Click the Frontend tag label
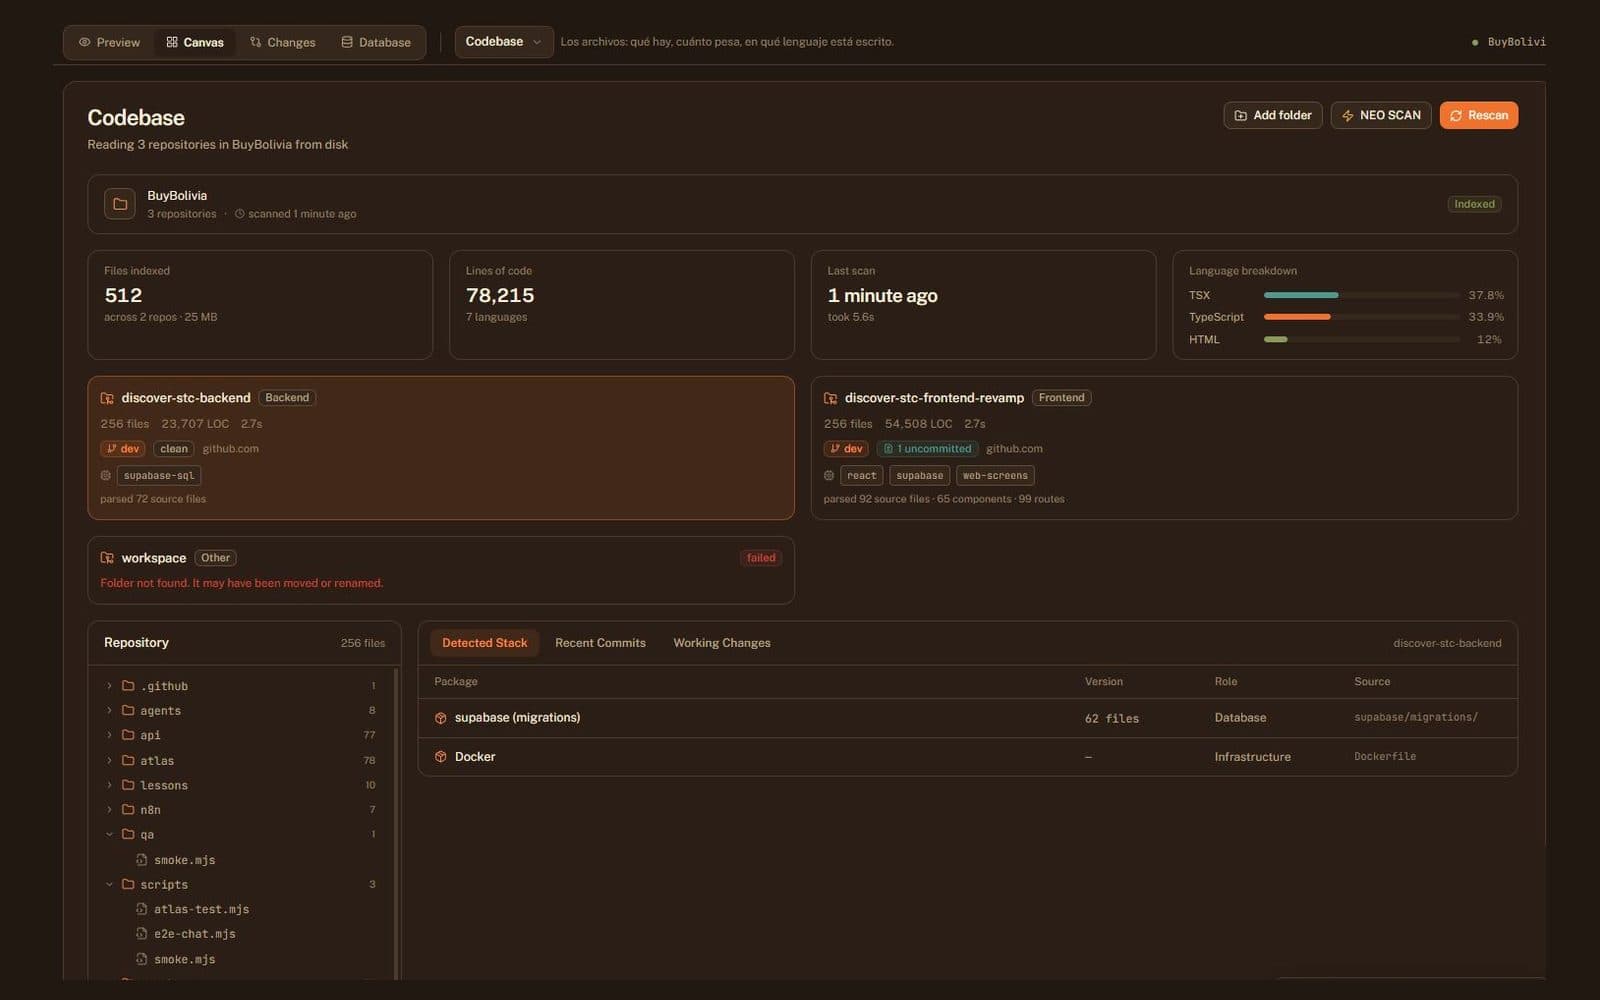This screenshot has height=1000, width=1600. pos(1061,398)
